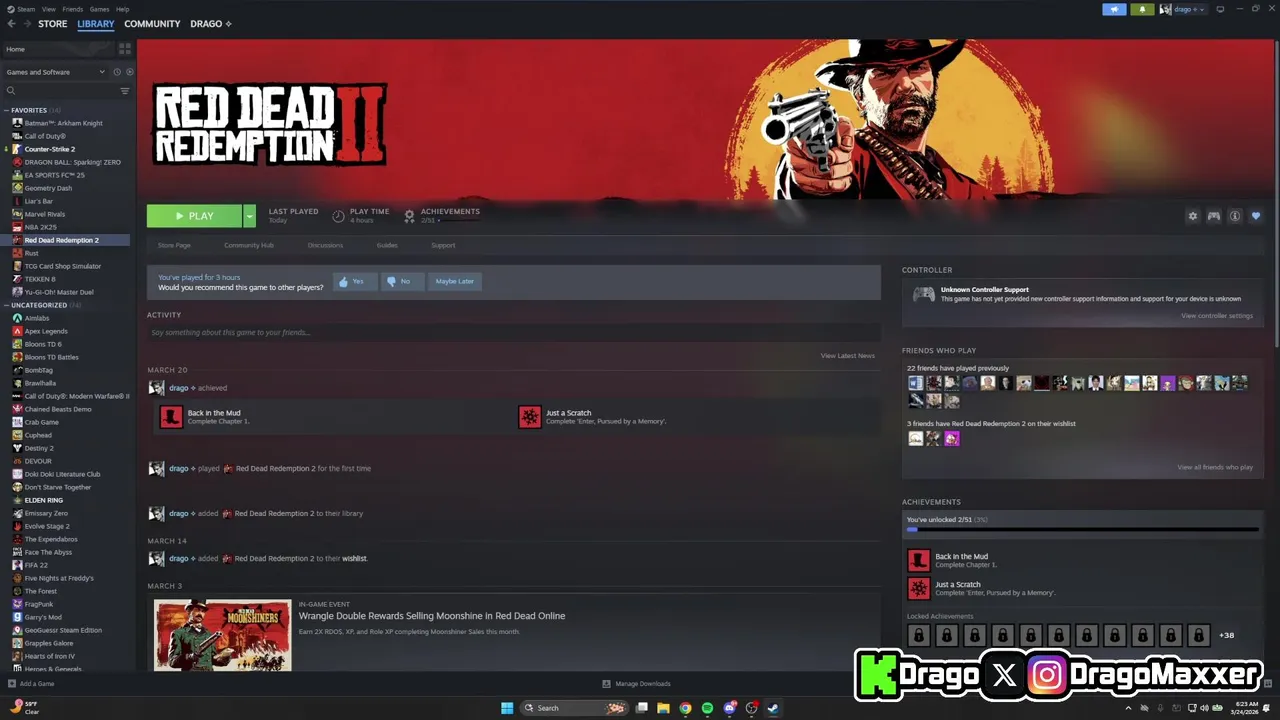Collapse the Favorites category
1280x720 pixels.
6,110
